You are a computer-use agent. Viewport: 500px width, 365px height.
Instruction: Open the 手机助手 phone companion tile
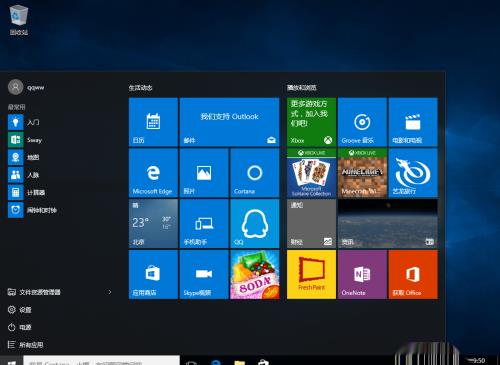tap(204, 224)
